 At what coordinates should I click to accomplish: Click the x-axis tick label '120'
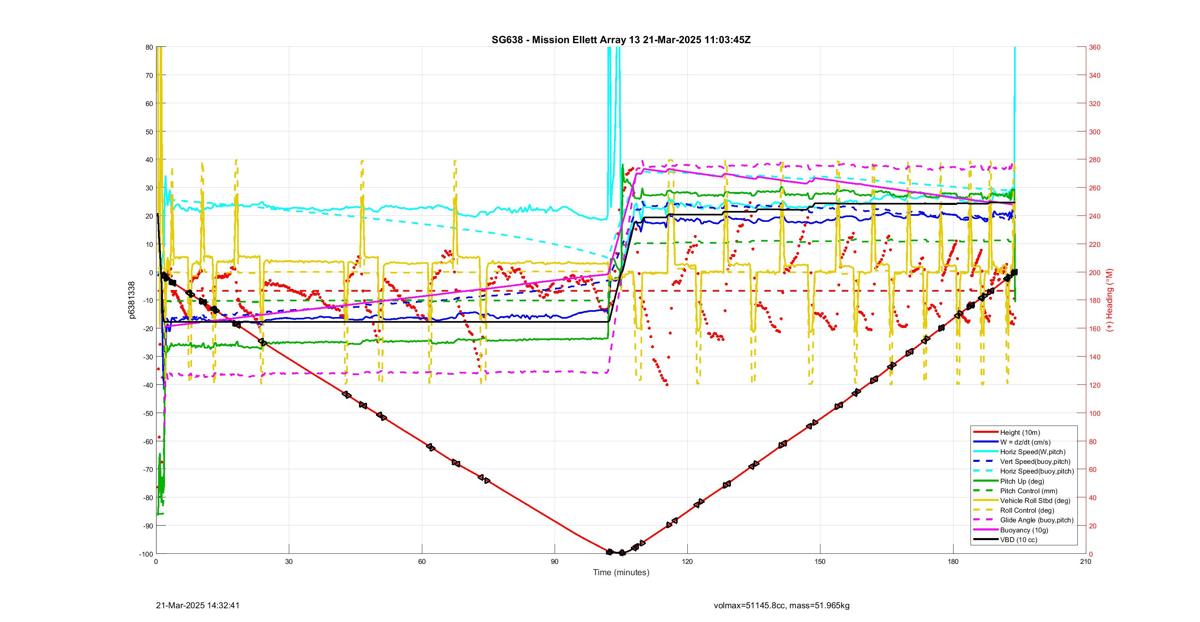[687, 562]
